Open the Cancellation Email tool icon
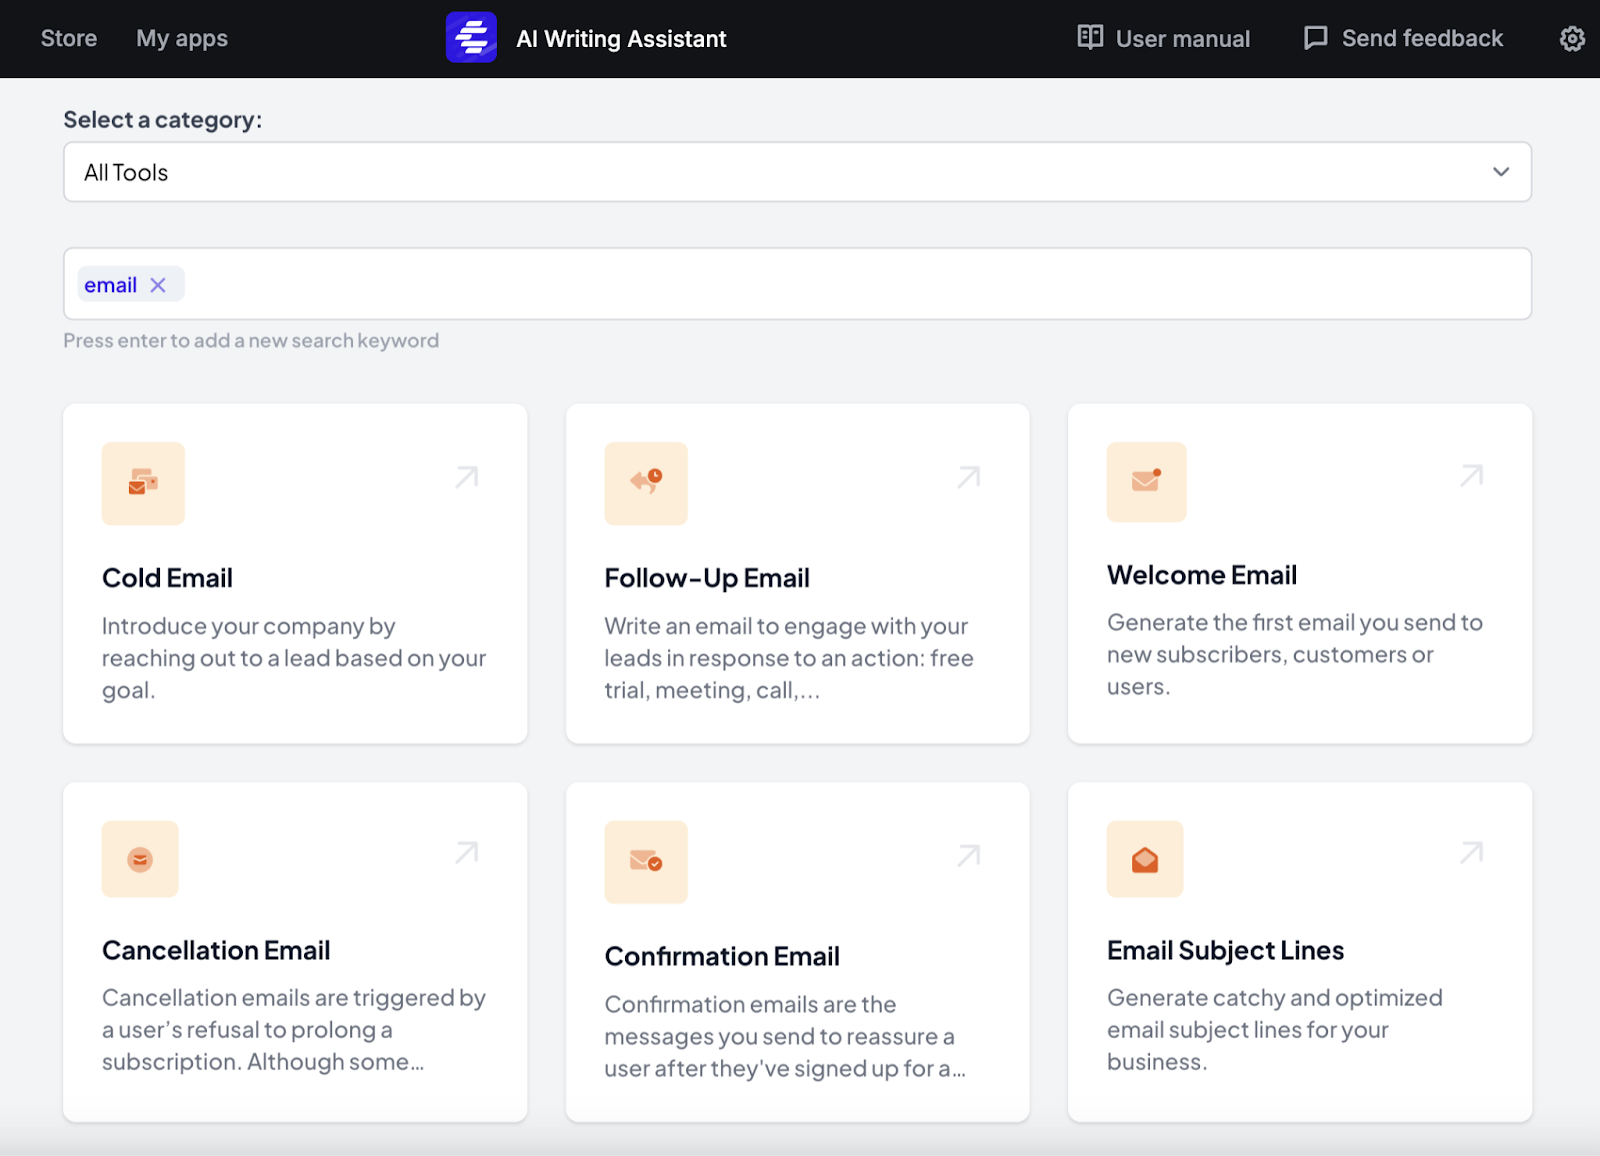Screen dimensions: 1600x1156 (140, 859)
